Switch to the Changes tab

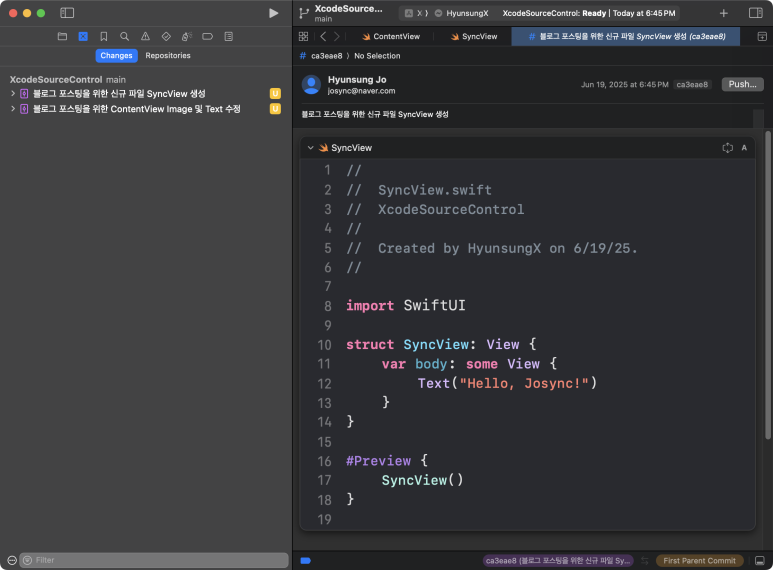coord(116,56)
